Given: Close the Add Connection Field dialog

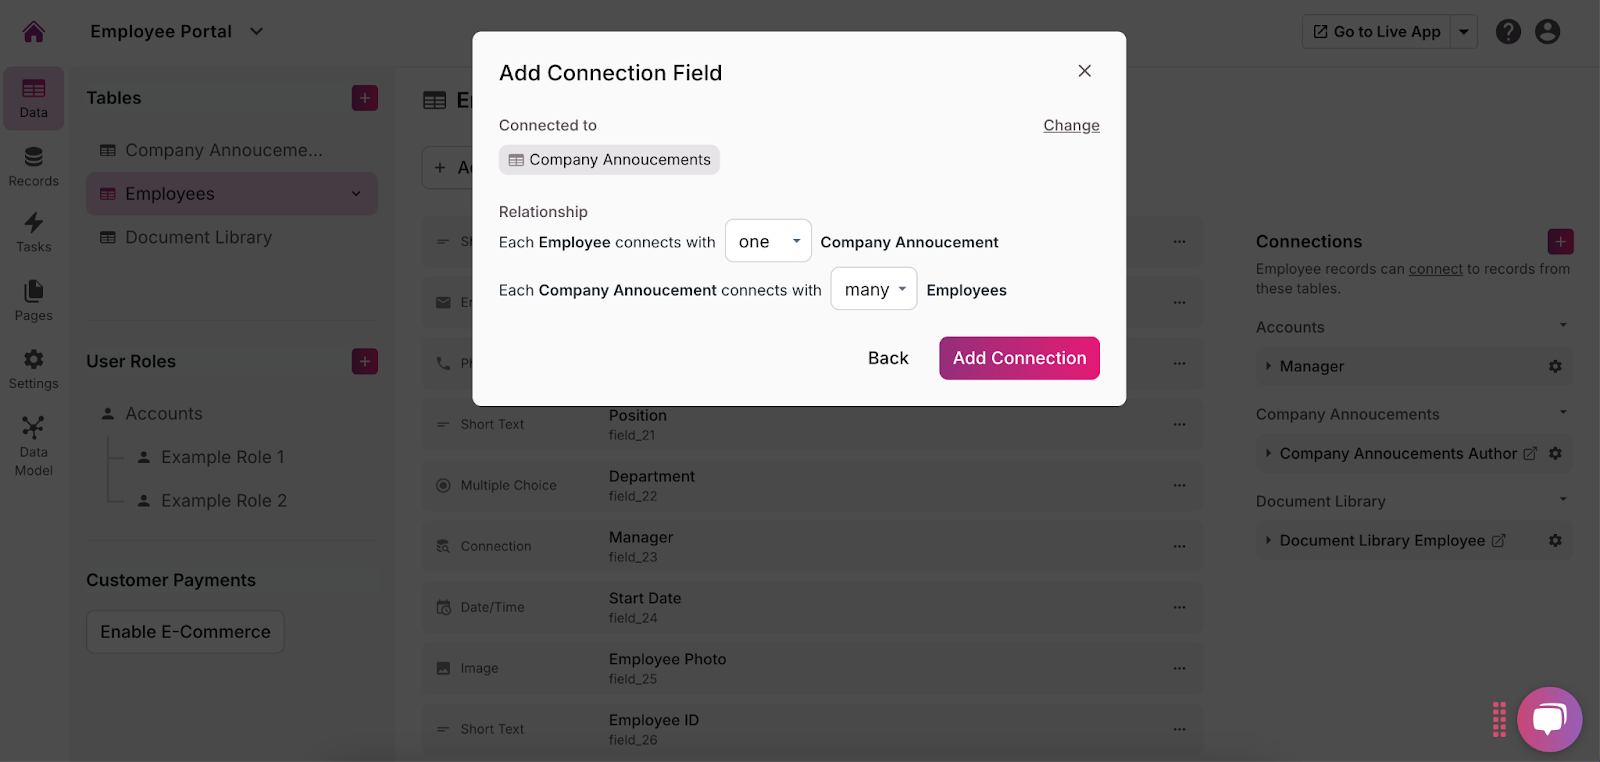Looking at the screenshot, I should pos(1084,71).
